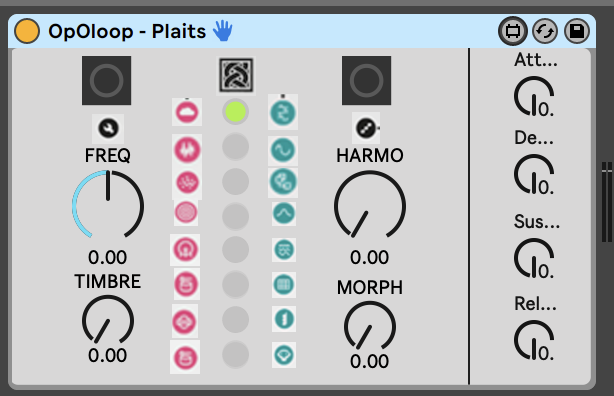This screenshot has width=614, height=396.
Task: Click the HARMO knob
Action: [370, 204]
